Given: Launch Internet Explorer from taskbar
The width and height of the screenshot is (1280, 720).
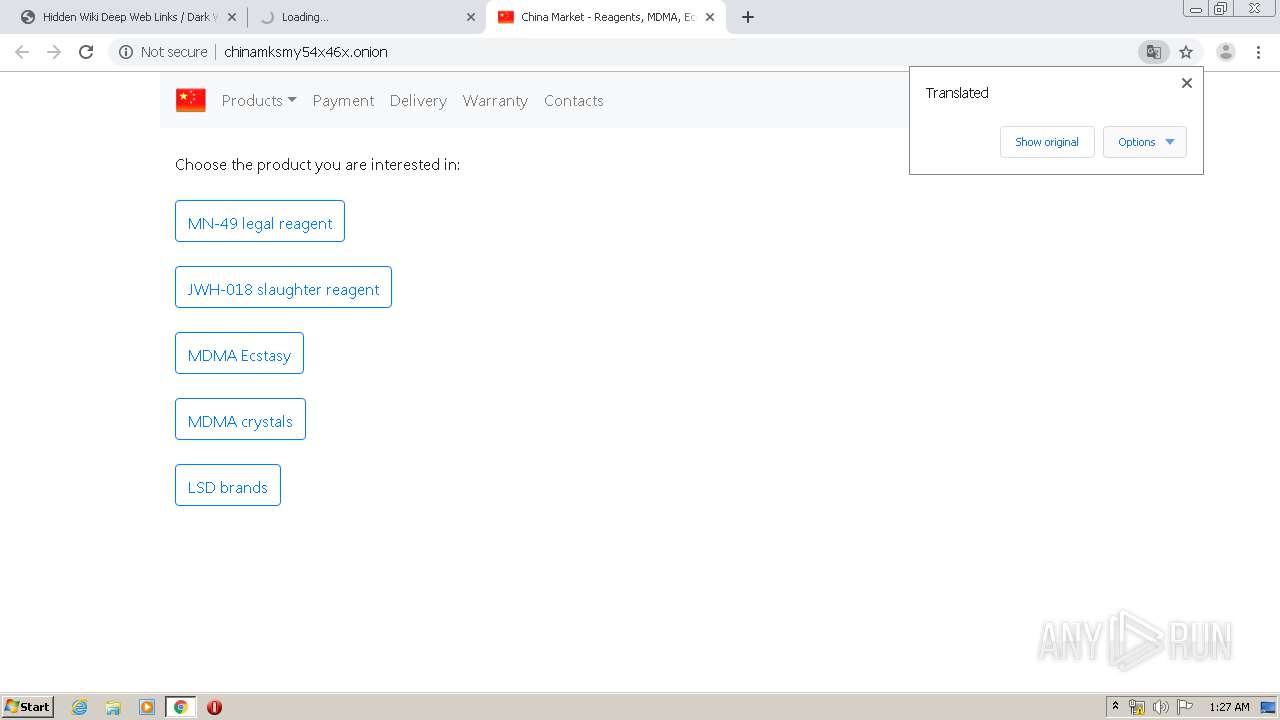Looking at the screenshot, I should point(80,707).
